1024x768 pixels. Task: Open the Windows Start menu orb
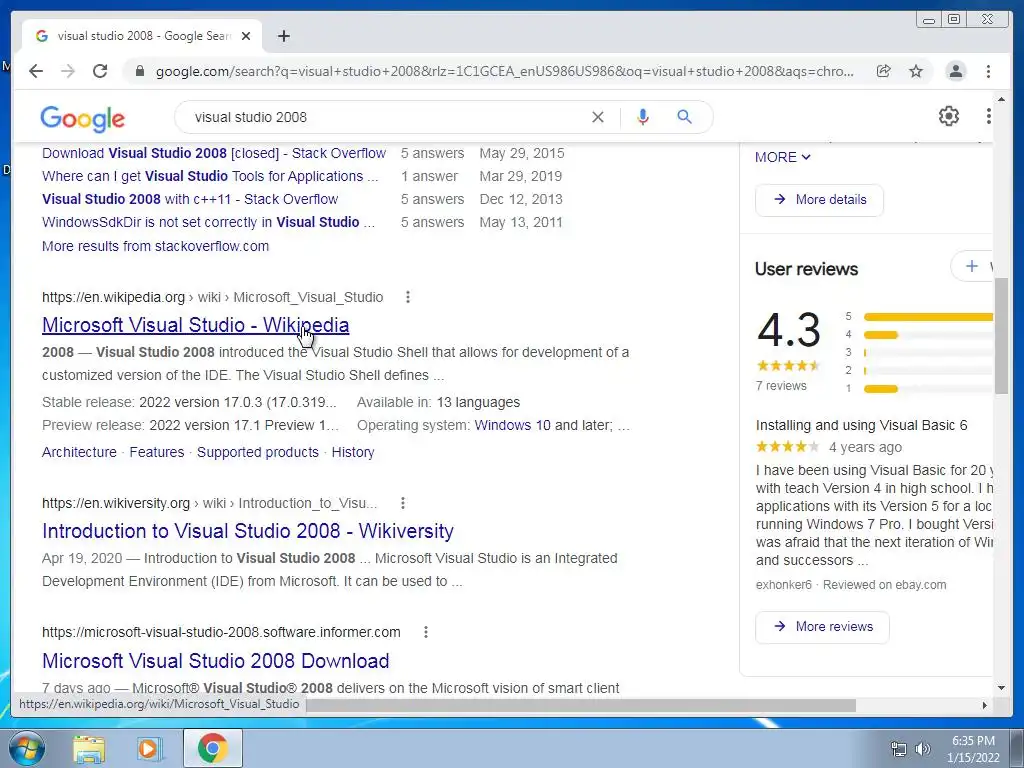(x=27, y=748)
